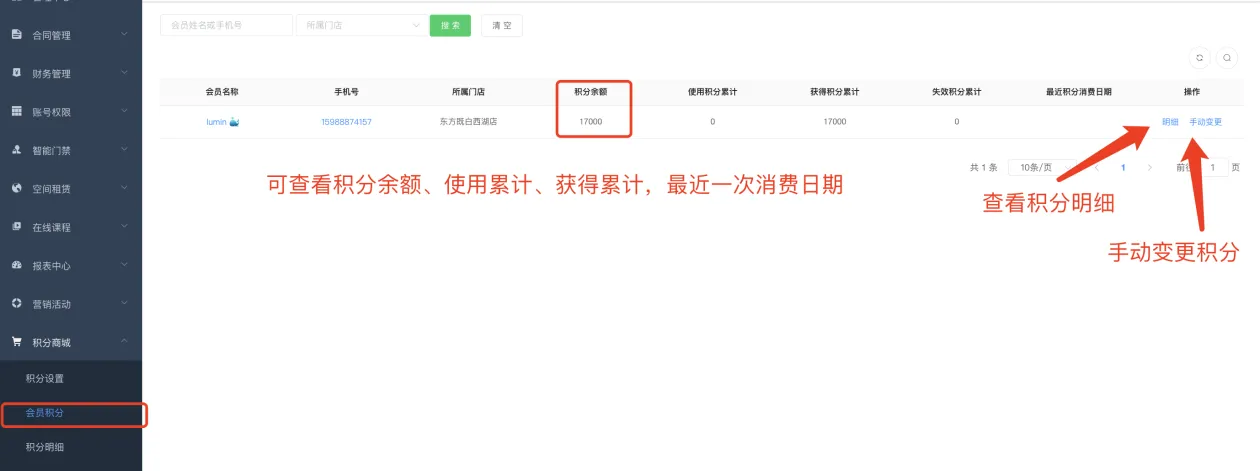The width and height of the screenshot is (1260, 471).
Task: Click the 合同管理 document icon in sidebar
Action: click(16, 35)
